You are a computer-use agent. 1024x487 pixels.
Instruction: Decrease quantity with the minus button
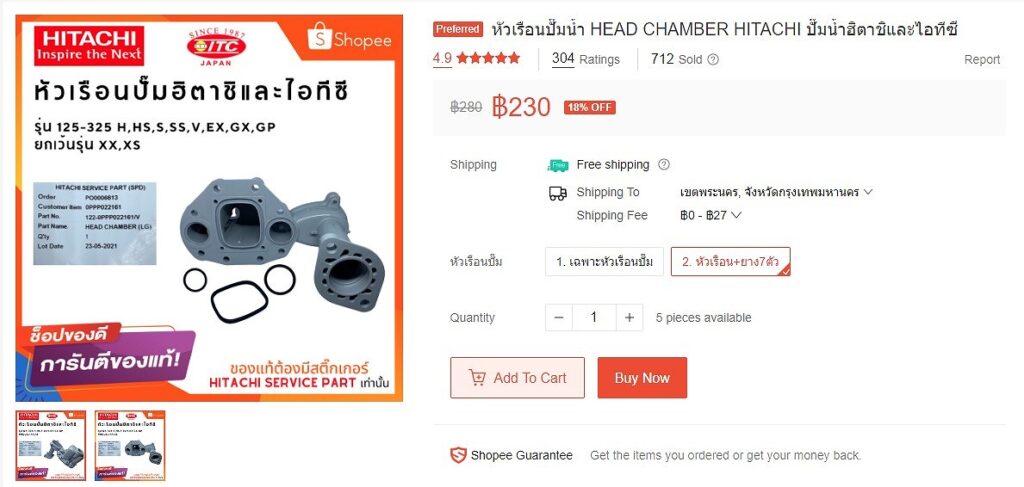(x=558, y=317)
